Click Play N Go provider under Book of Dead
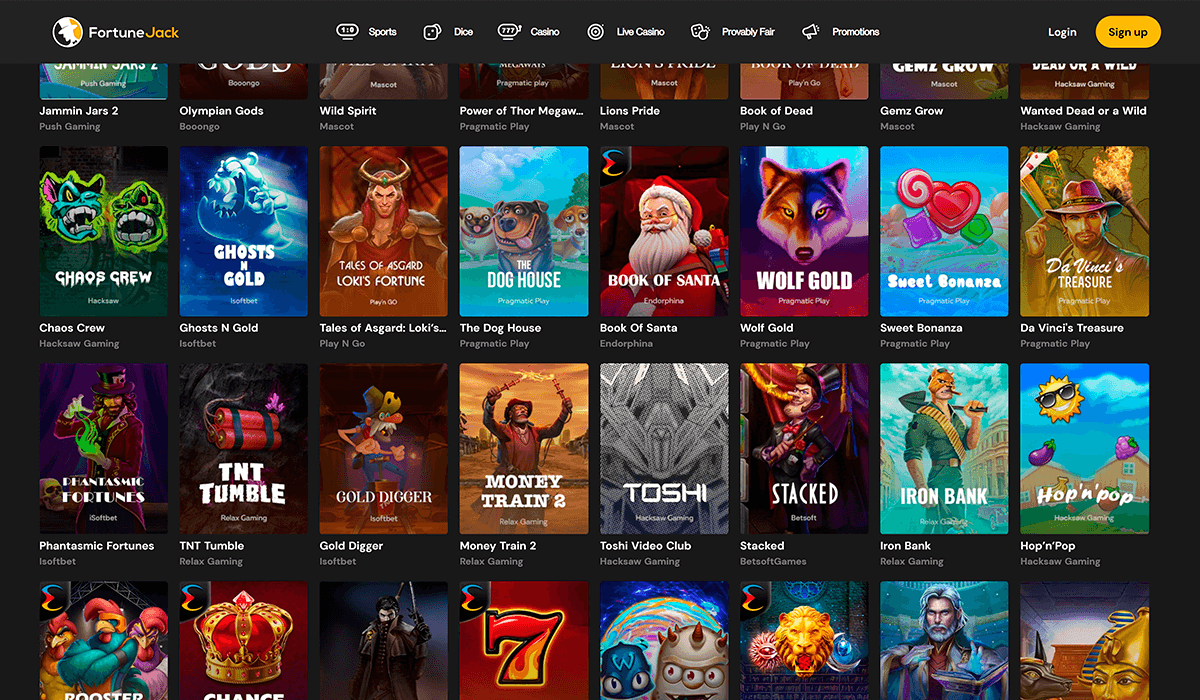Viewport: 1200px width, 700px height. tap(763, 127)
